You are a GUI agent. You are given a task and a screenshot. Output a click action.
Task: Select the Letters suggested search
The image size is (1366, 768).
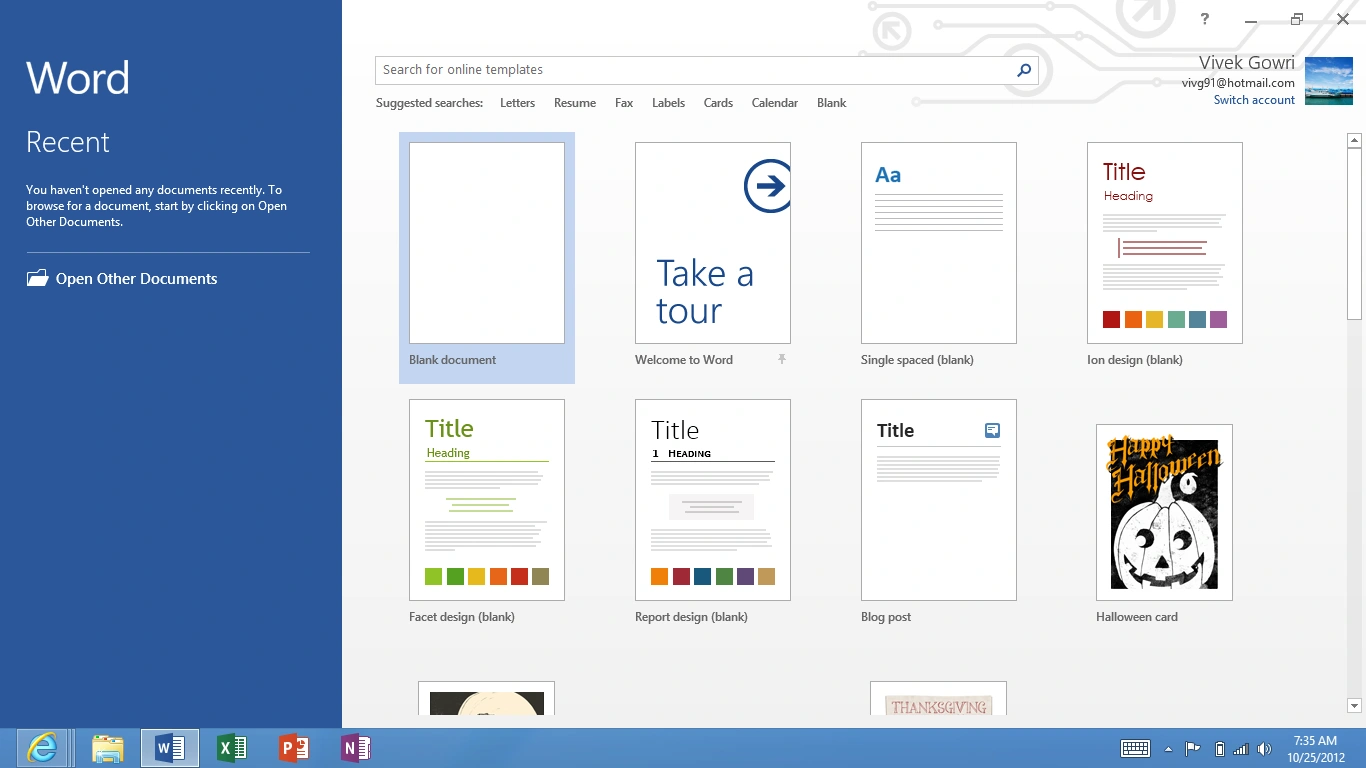click(517, 103)
